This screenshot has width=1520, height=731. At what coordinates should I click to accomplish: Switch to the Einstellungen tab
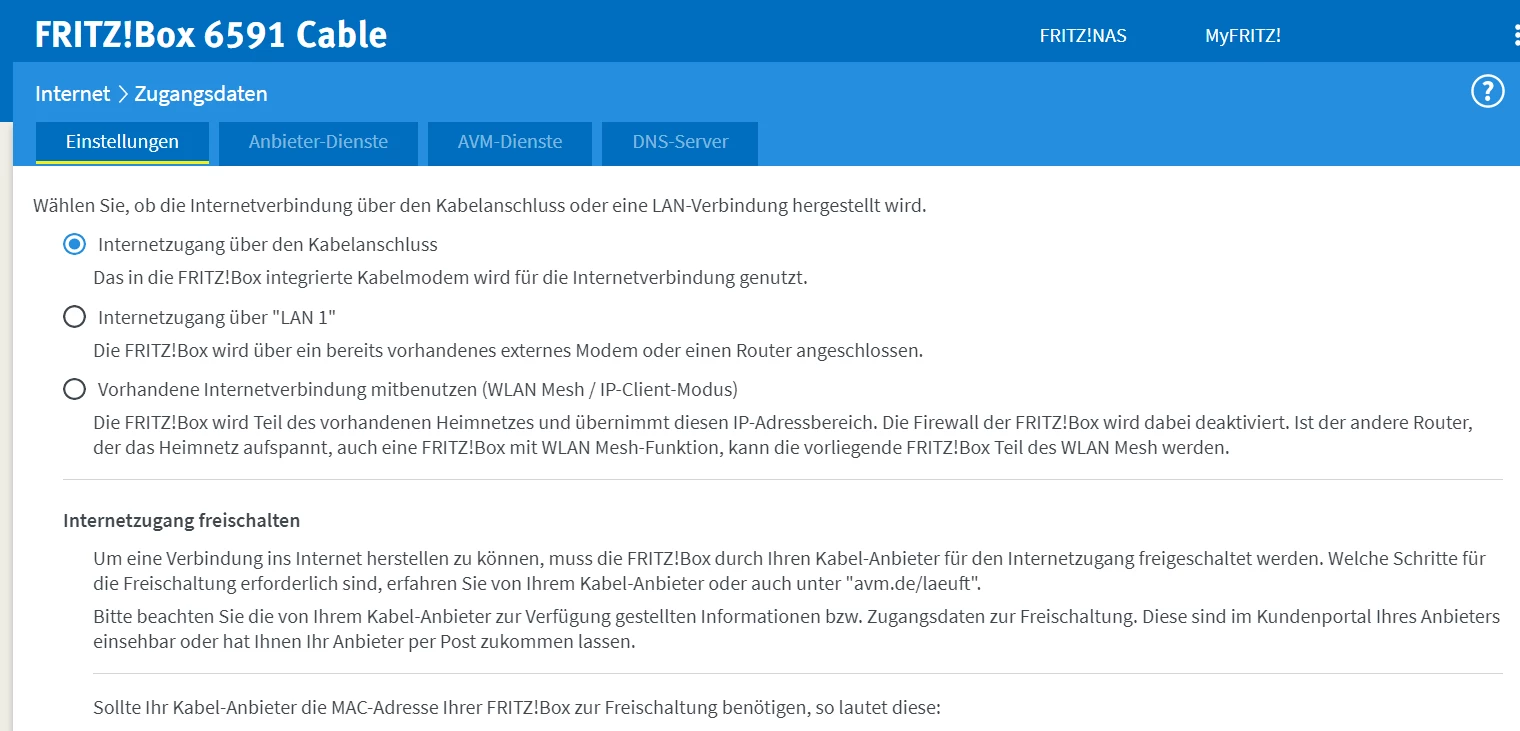pos(122,142)
